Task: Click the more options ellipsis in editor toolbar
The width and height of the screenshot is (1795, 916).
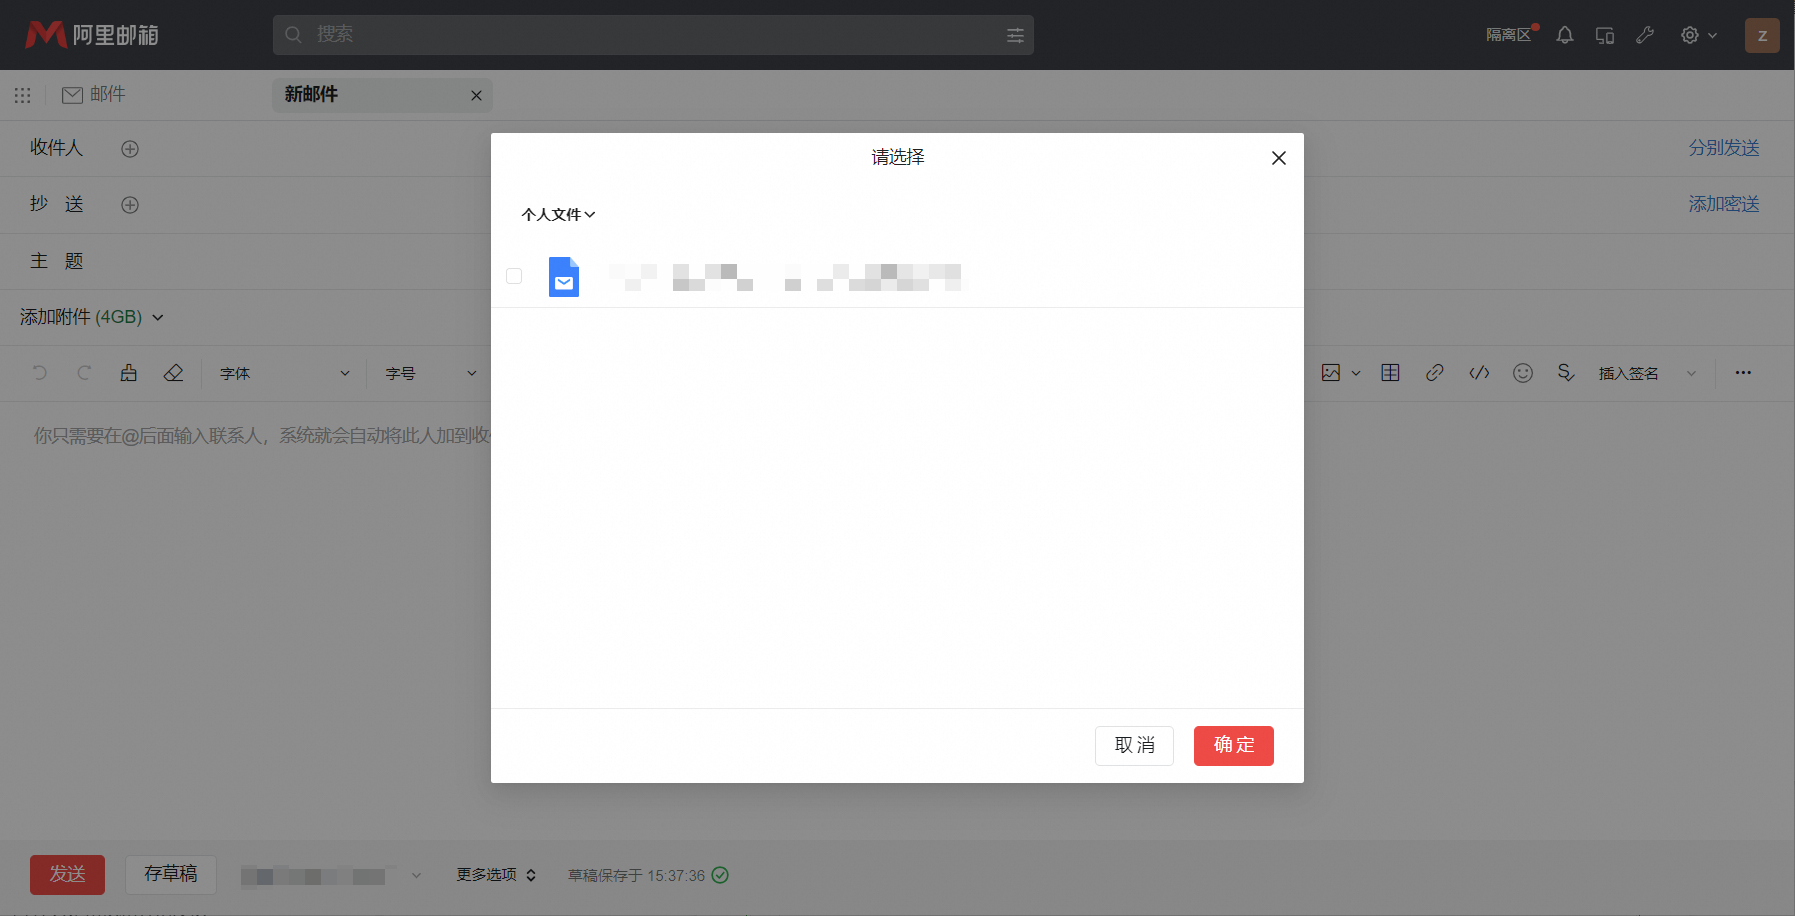Action: [x=1744, y=373]
